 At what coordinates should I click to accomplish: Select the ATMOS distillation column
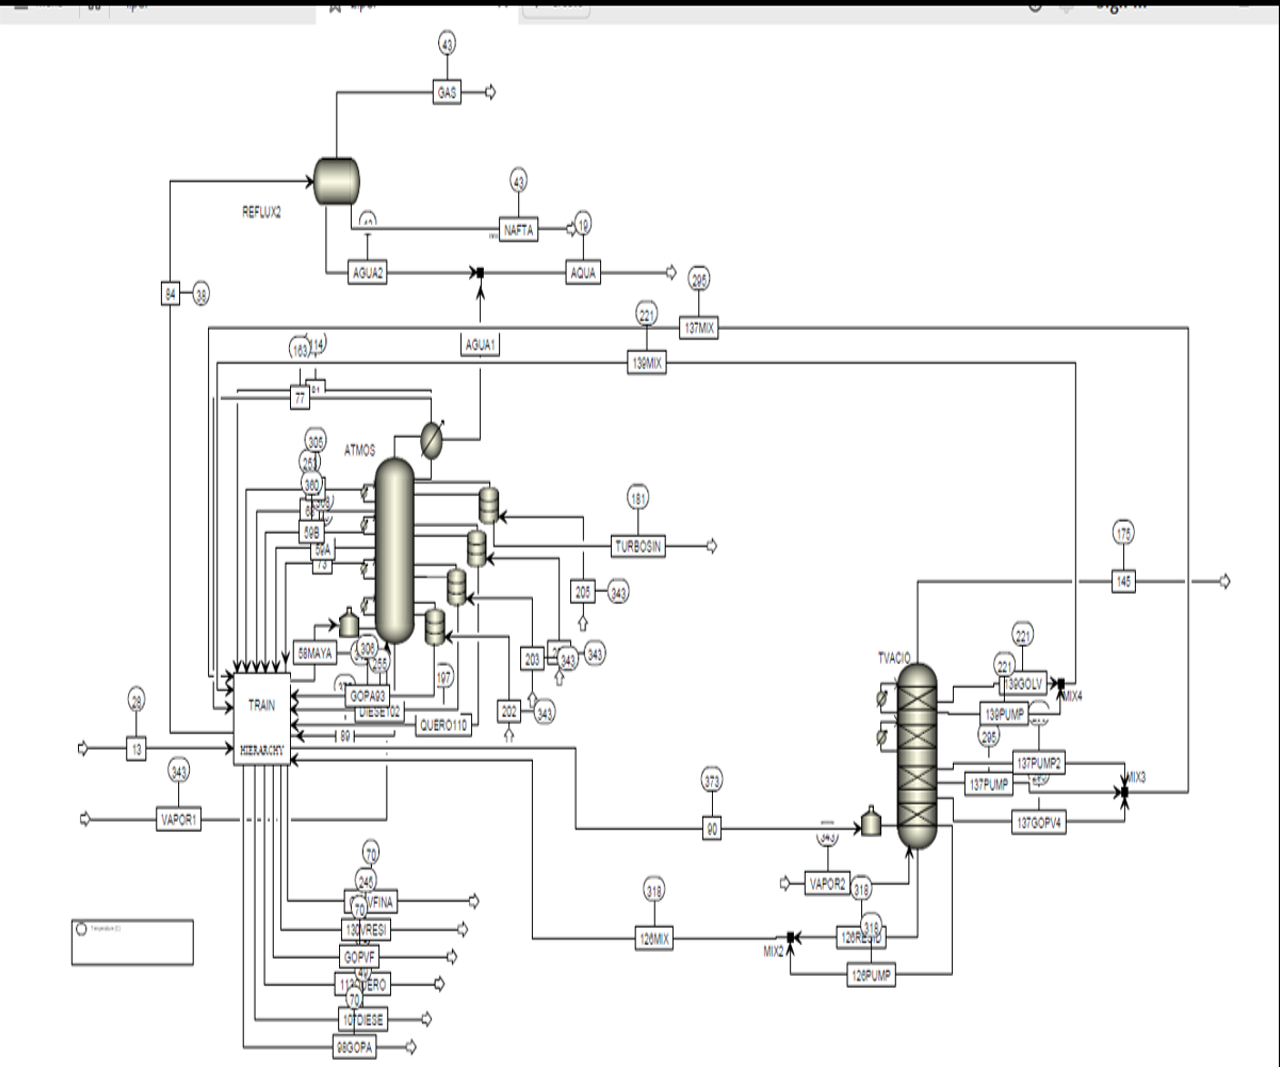click(394, 551)
